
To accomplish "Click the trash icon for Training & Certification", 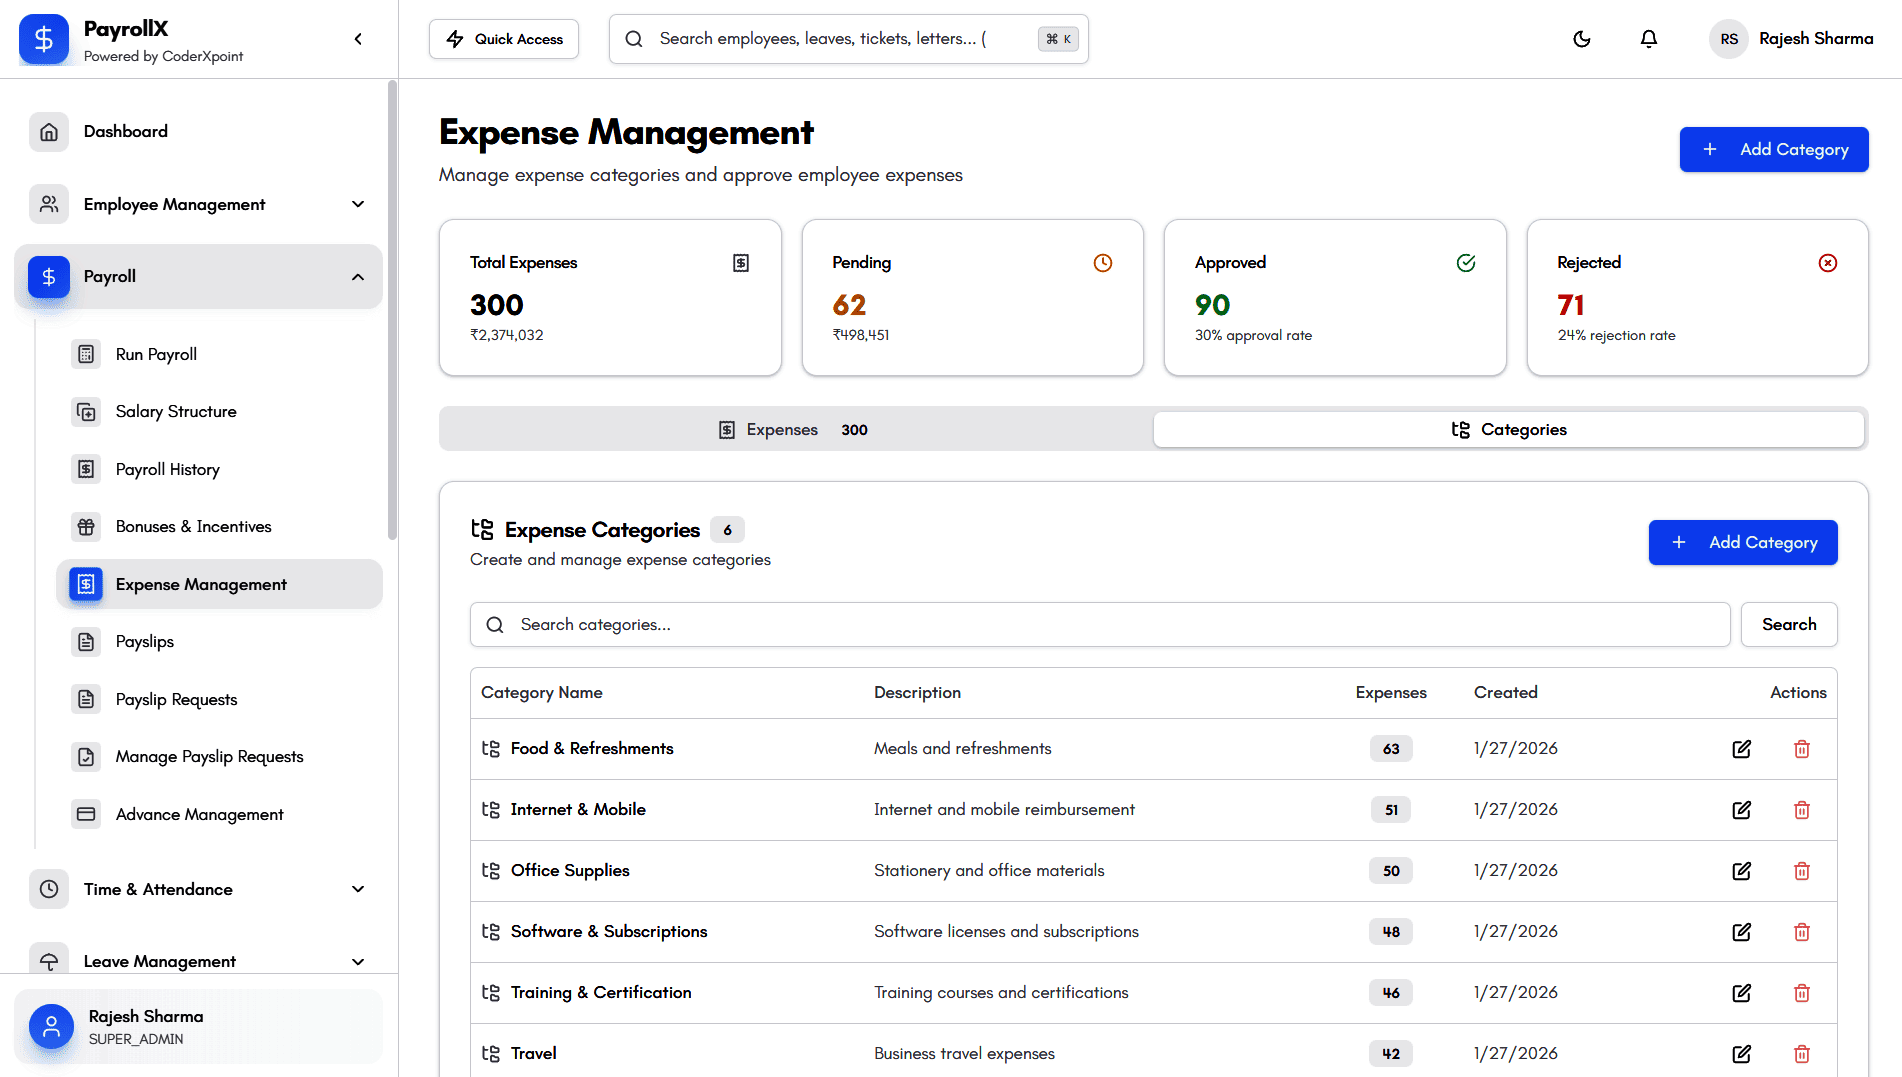I will pos(1801,993).
